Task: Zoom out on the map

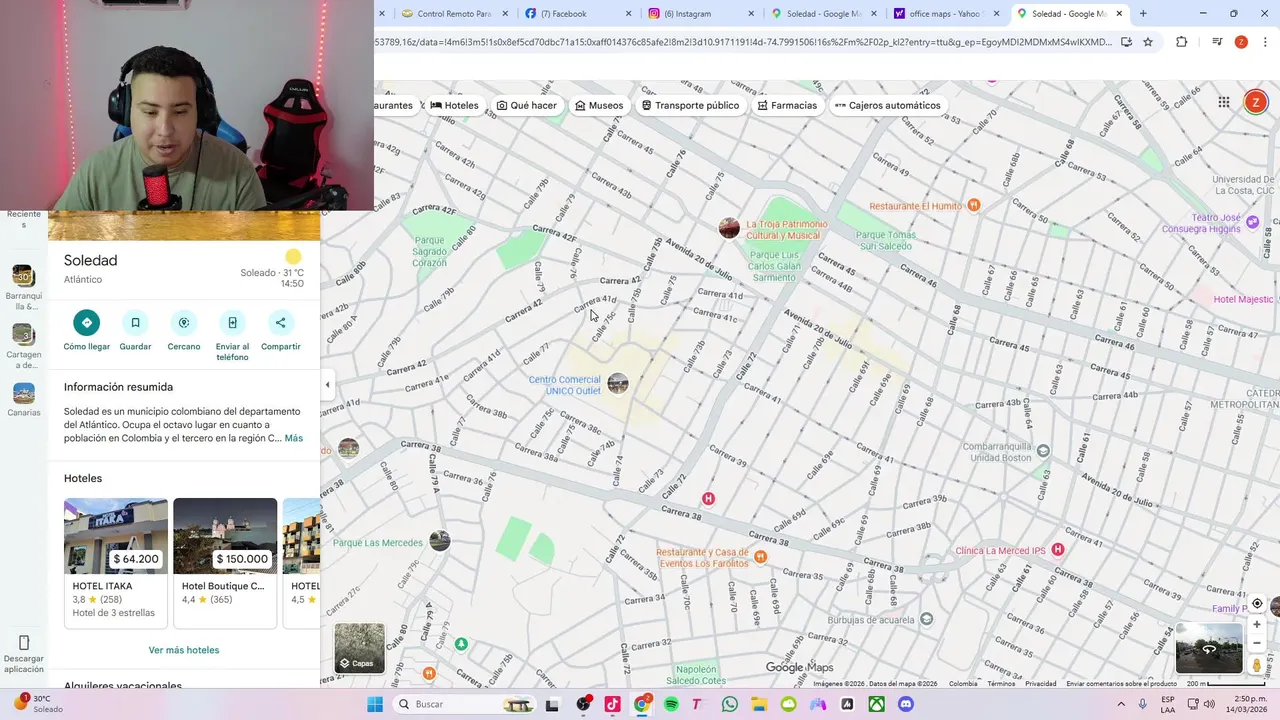Action: pos(1257,643)
